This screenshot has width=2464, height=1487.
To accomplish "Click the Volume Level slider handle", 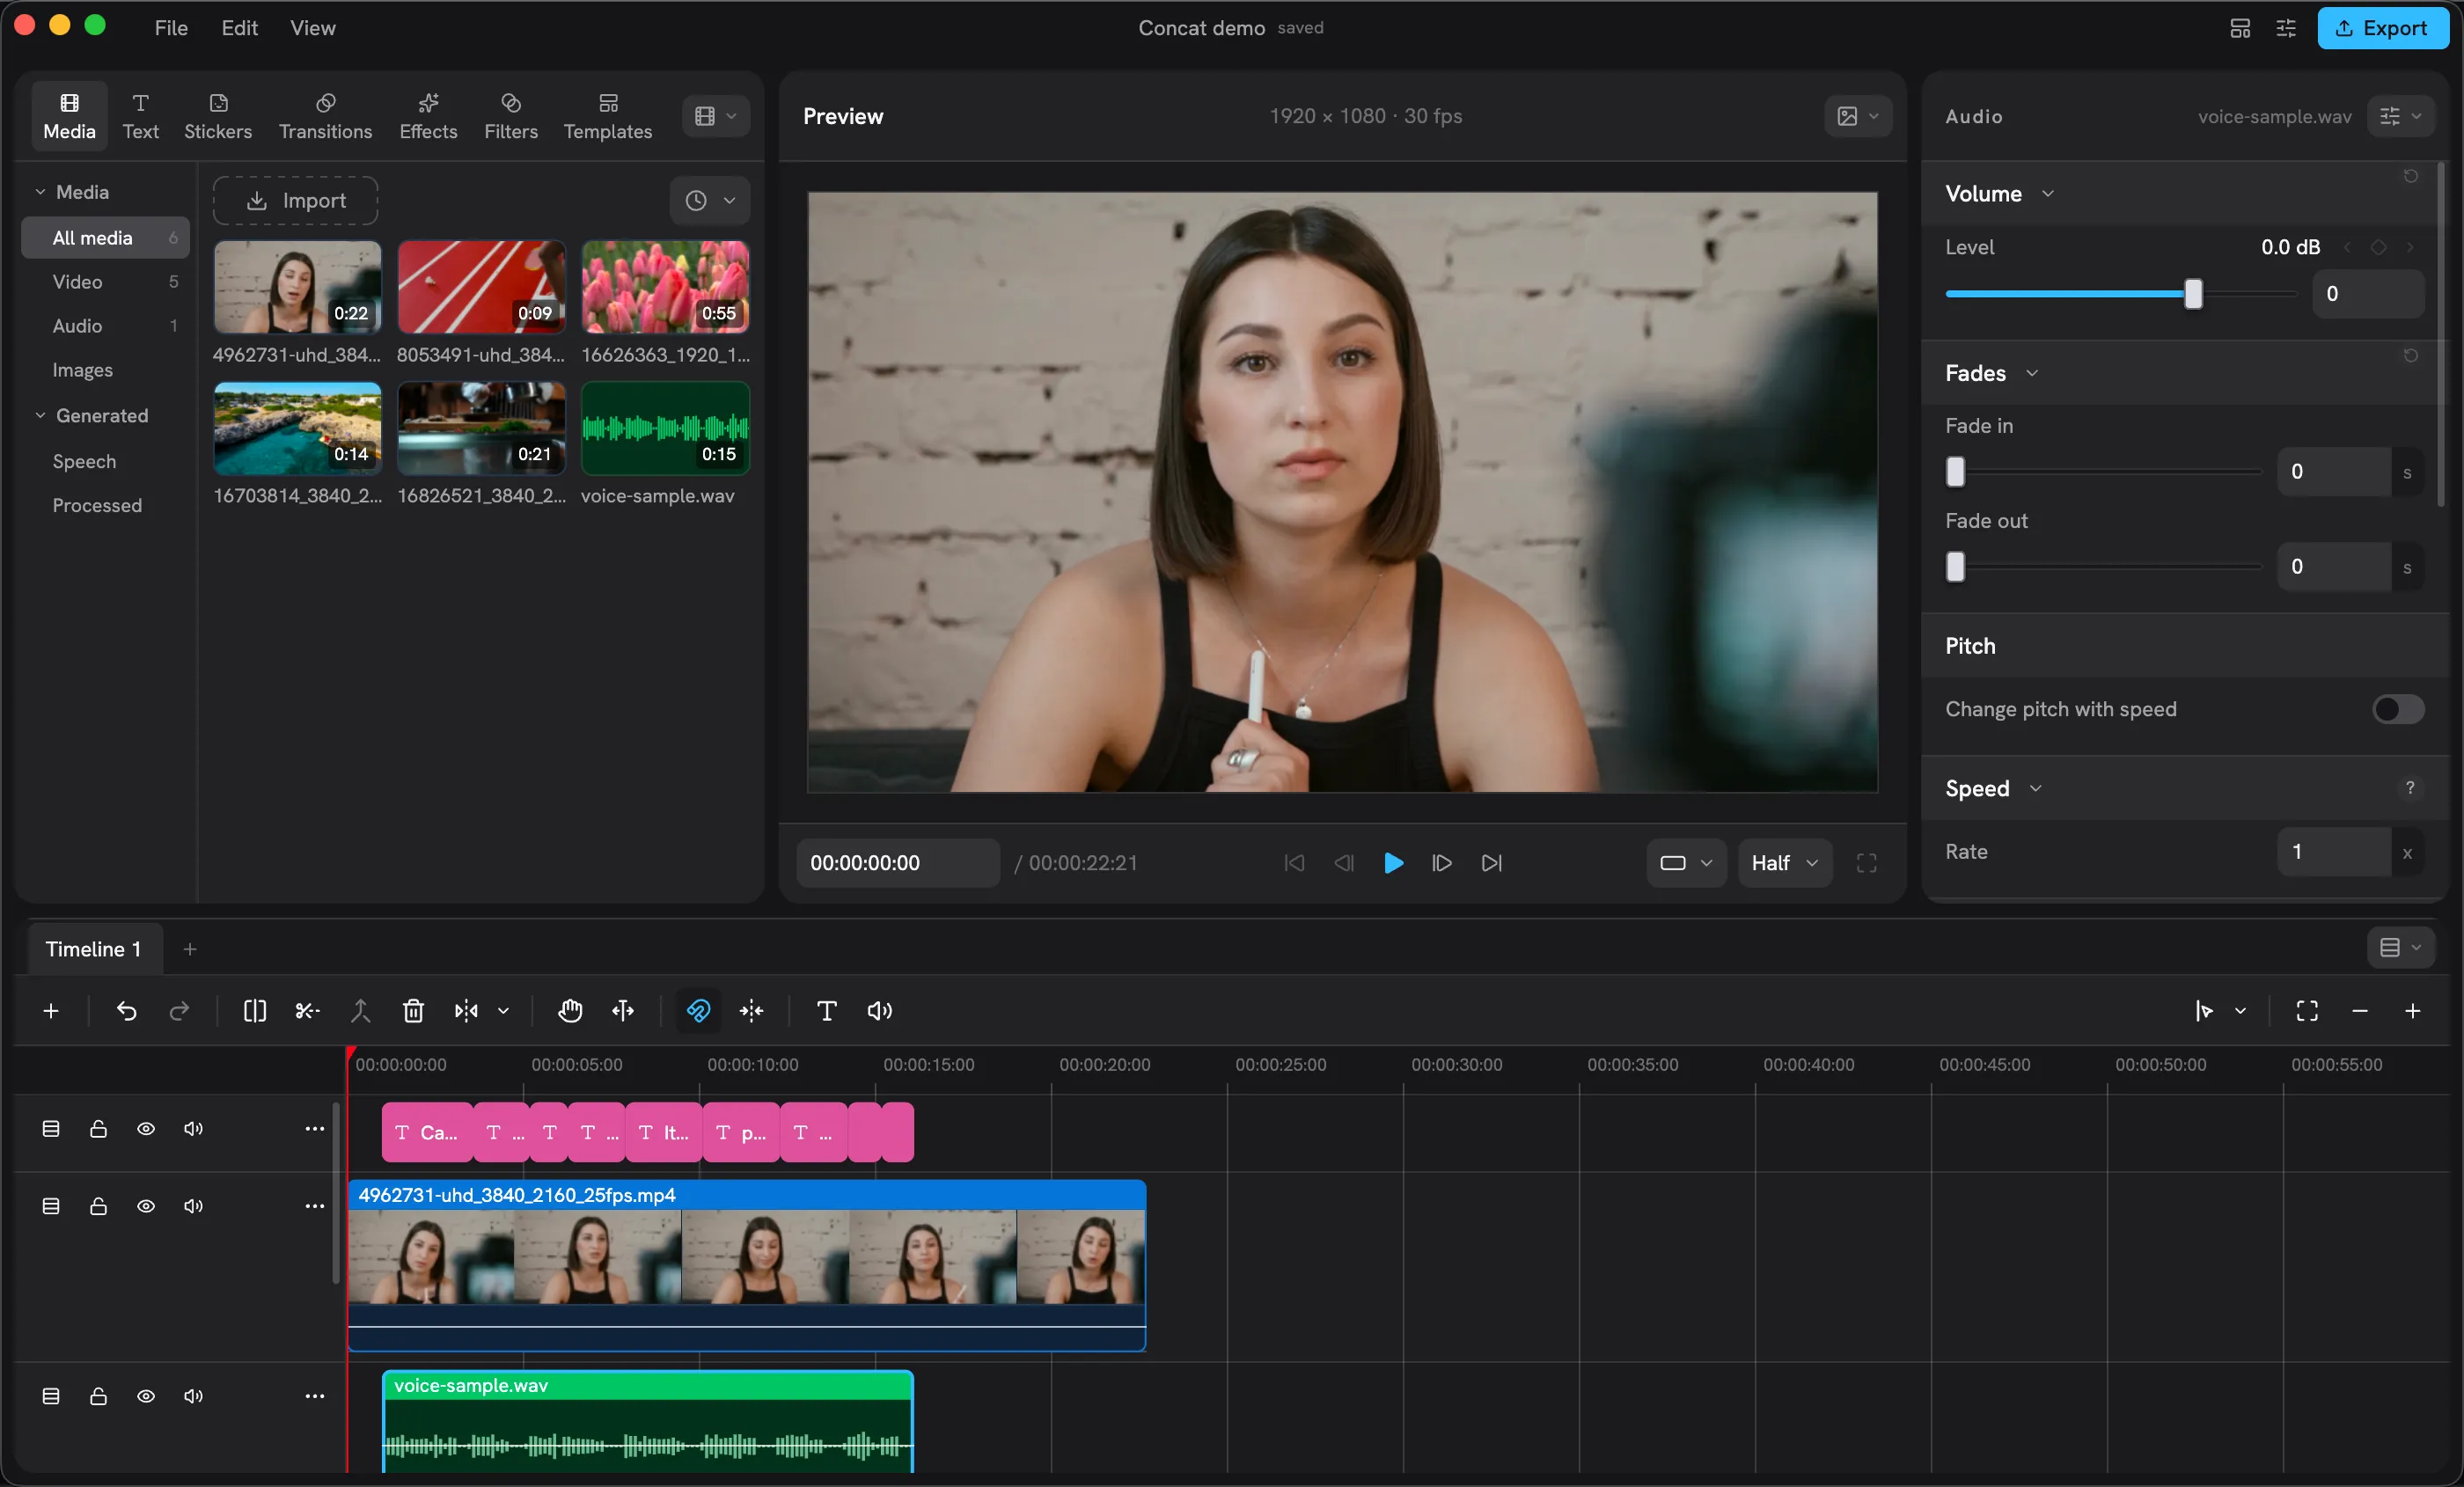I will pyautogui.click(x=2193, y=294).
